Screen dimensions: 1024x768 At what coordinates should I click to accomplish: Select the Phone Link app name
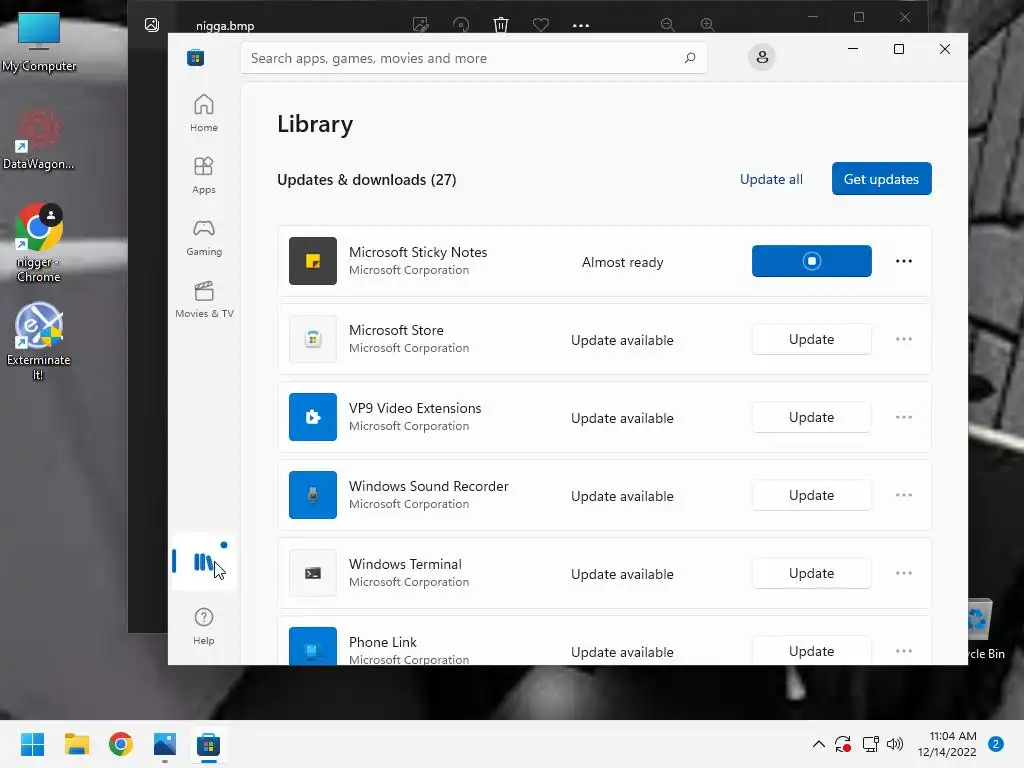pos(383,642)
